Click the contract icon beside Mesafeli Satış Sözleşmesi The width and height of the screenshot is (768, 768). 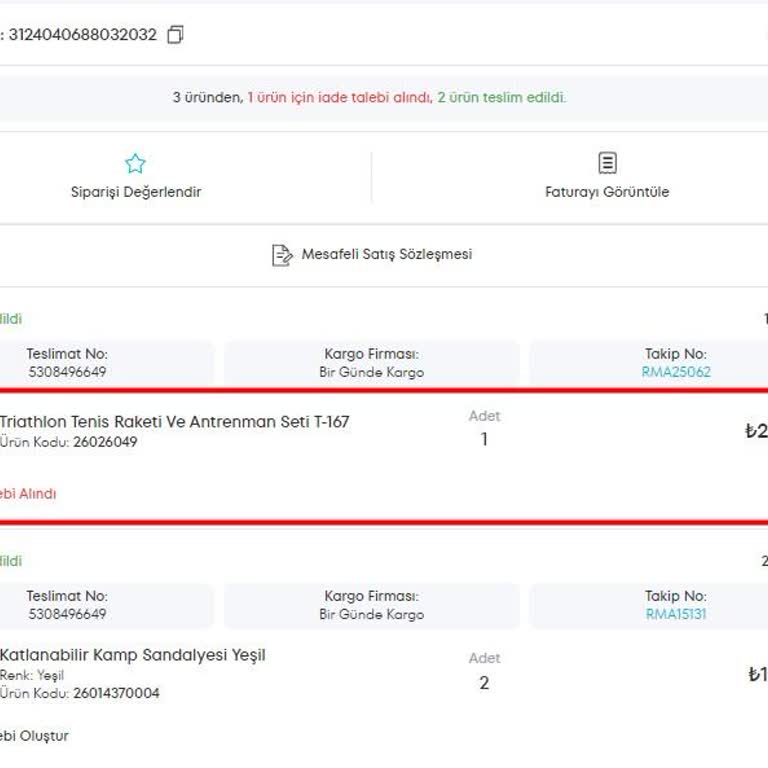pos(282,255)
